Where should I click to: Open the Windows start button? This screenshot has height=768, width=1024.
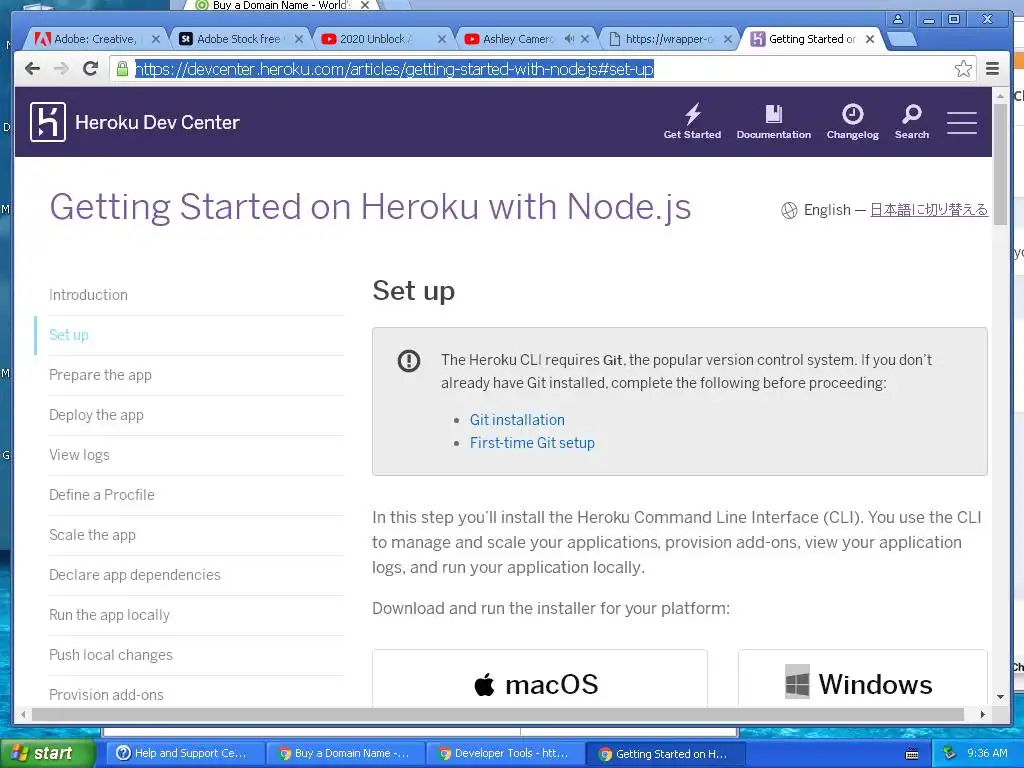pyautogui.click(x=47, y=753)
